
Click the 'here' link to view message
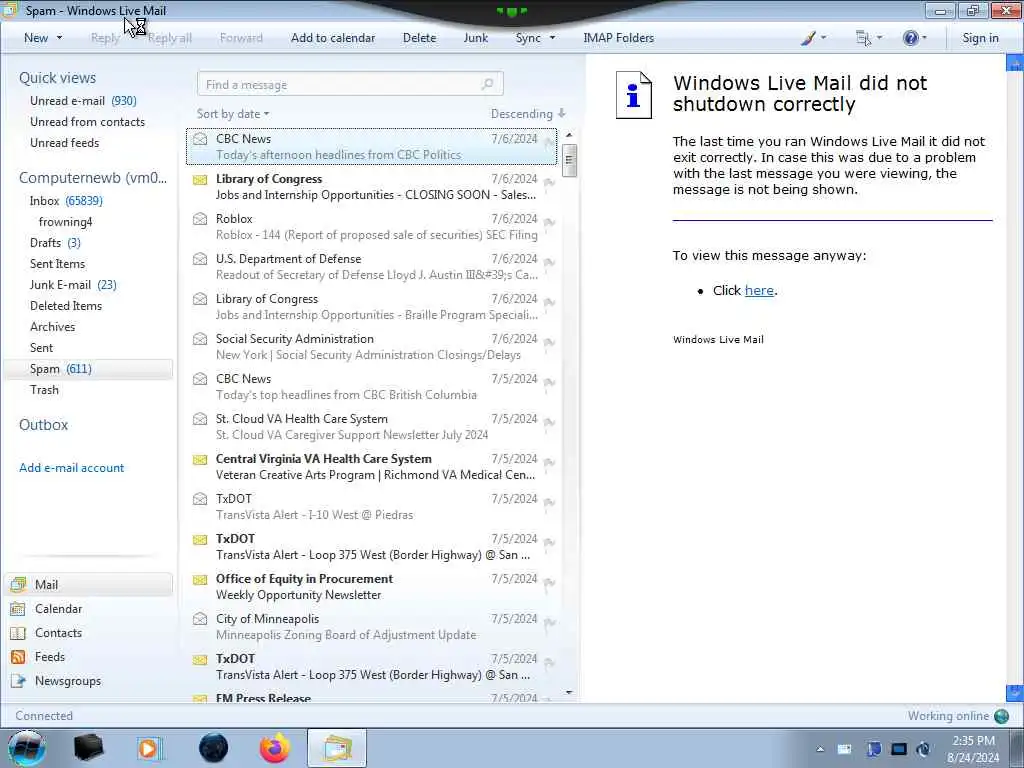click(x=759, y=291)
